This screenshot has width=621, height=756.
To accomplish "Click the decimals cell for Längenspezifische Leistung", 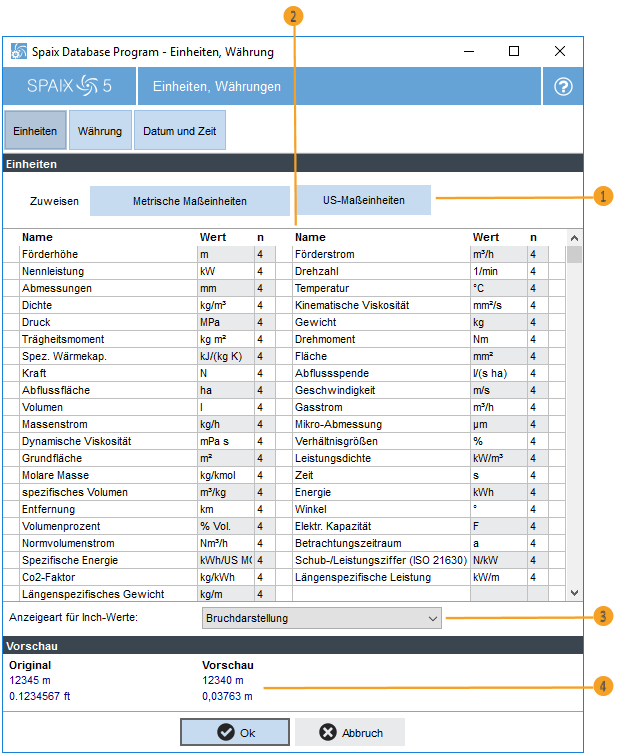I will point(538,577).
